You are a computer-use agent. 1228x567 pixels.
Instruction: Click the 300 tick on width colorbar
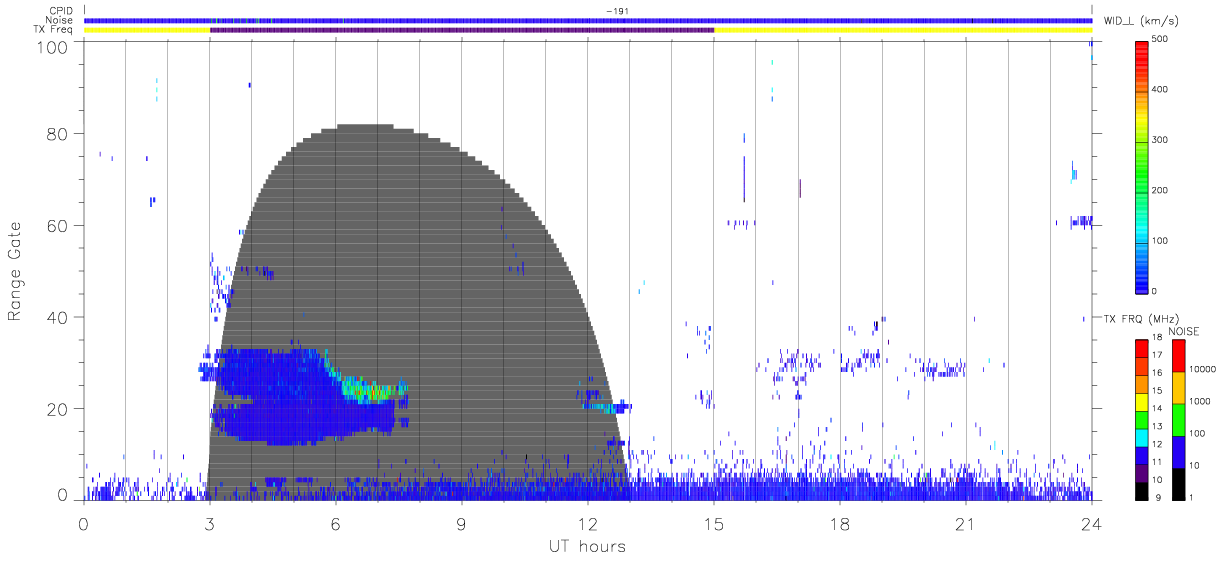(x=1159, y=140)
